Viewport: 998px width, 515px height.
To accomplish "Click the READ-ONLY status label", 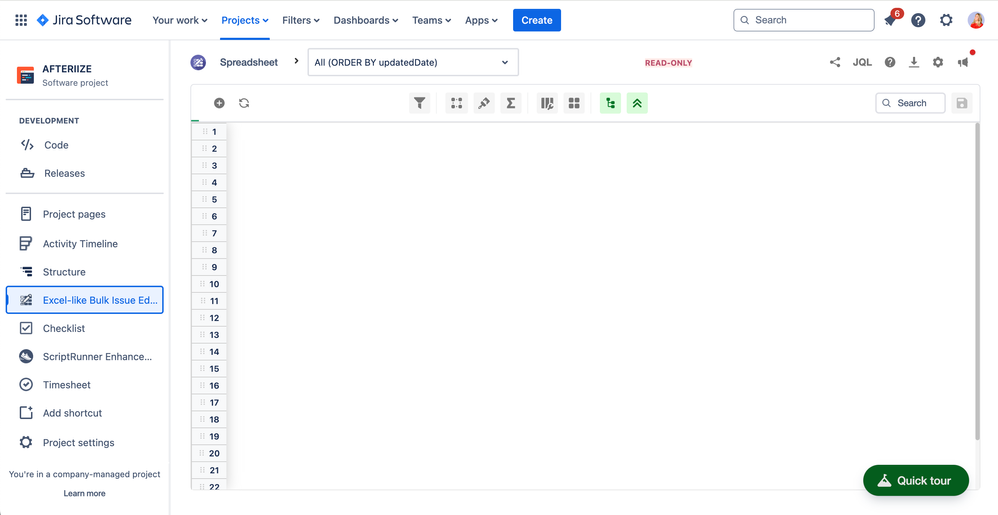I will coord(668,63).
